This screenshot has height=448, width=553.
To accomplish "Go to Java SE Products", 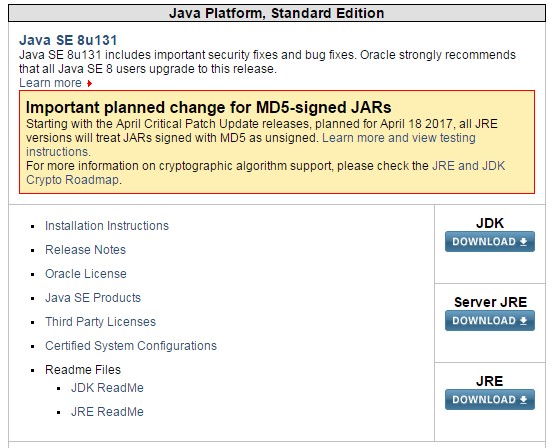I will point(93,298).
